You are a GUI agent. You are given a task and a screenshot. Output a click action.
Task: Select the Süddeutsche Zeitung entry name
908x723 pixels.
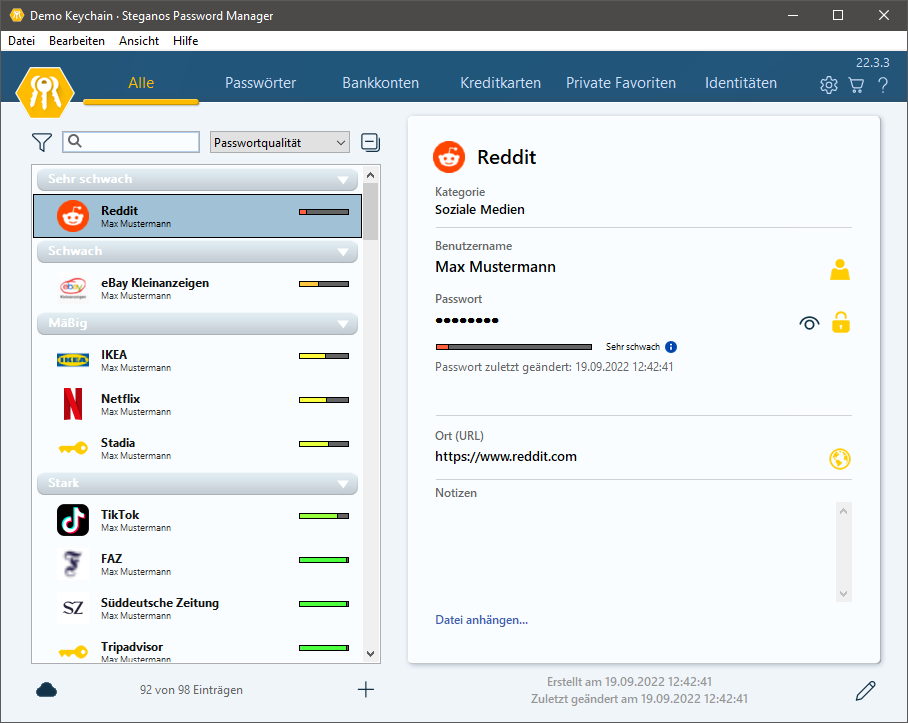click(160, 603)
